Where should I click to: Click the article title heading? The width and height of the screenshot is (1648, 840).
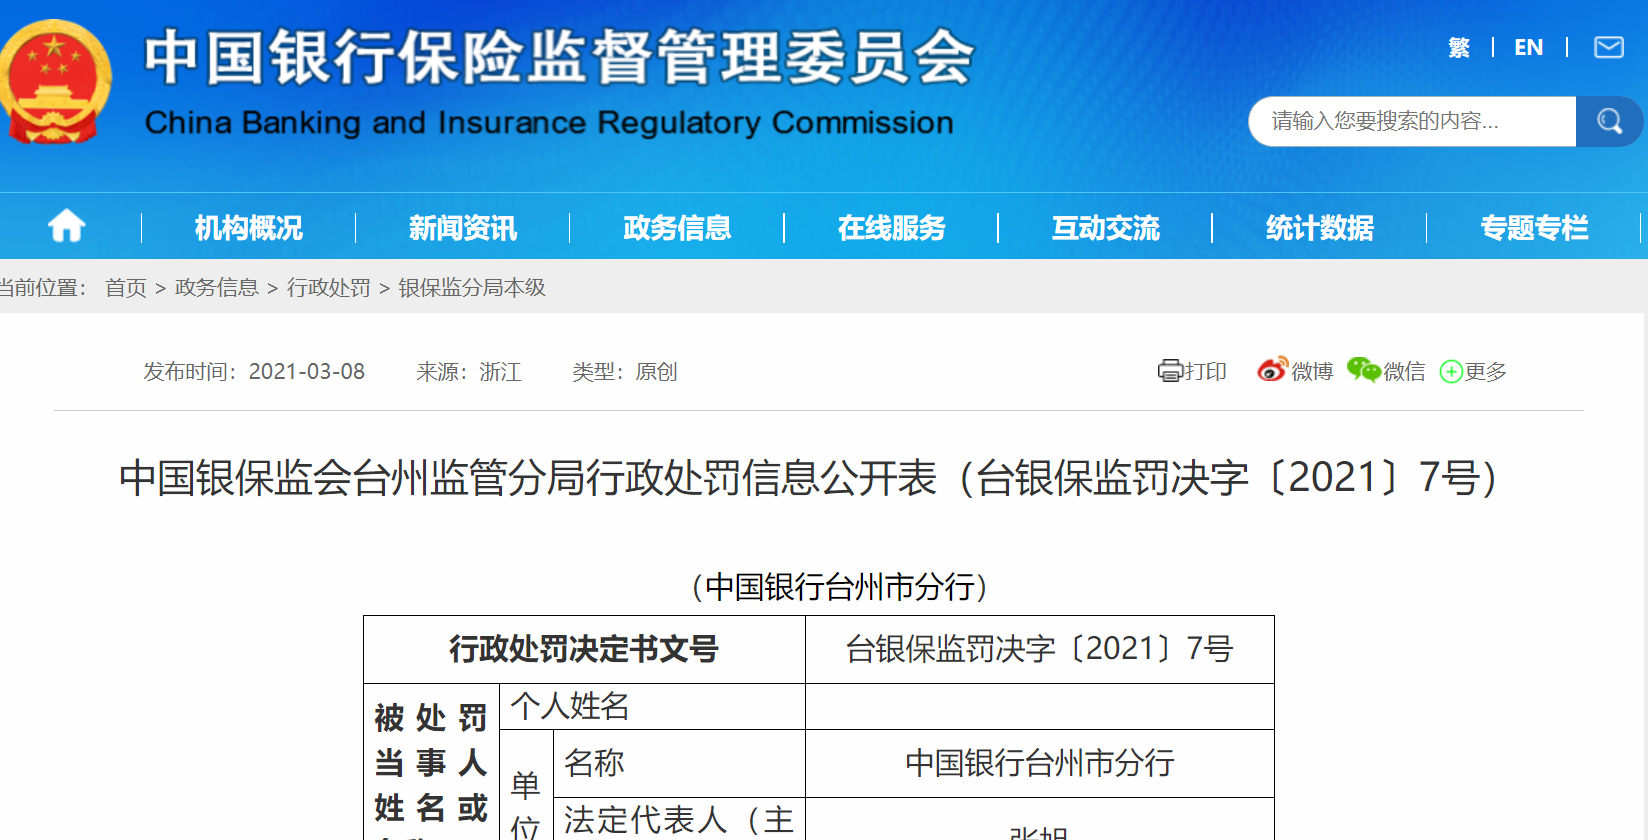808,478
